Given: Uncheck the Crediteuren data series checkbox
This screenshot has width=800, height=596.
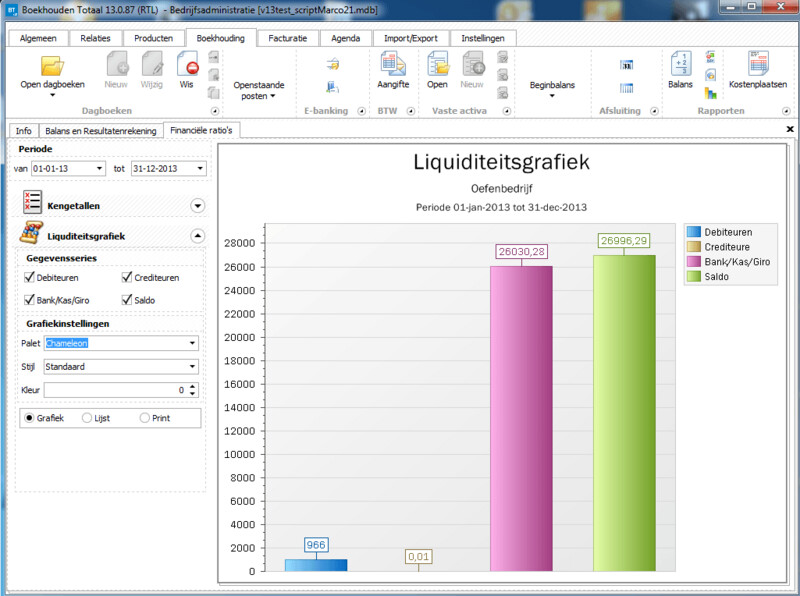Looking at the screenshot, I should coord(127,277).
